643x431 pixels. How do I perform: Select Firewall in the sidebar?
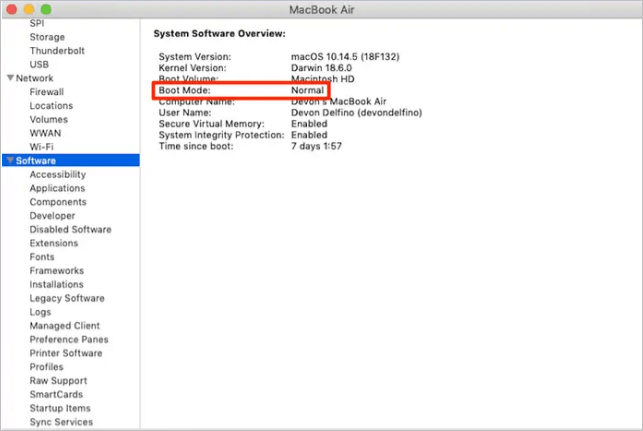click(46, 92)
